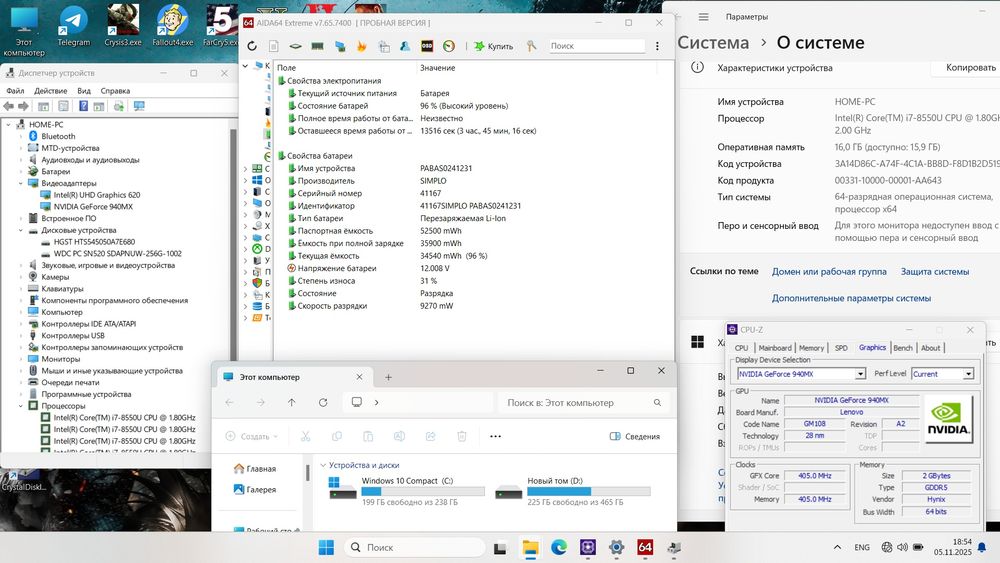Switch to the About tab in CPU-Z

pyautogui.click(x=930, y=347)
